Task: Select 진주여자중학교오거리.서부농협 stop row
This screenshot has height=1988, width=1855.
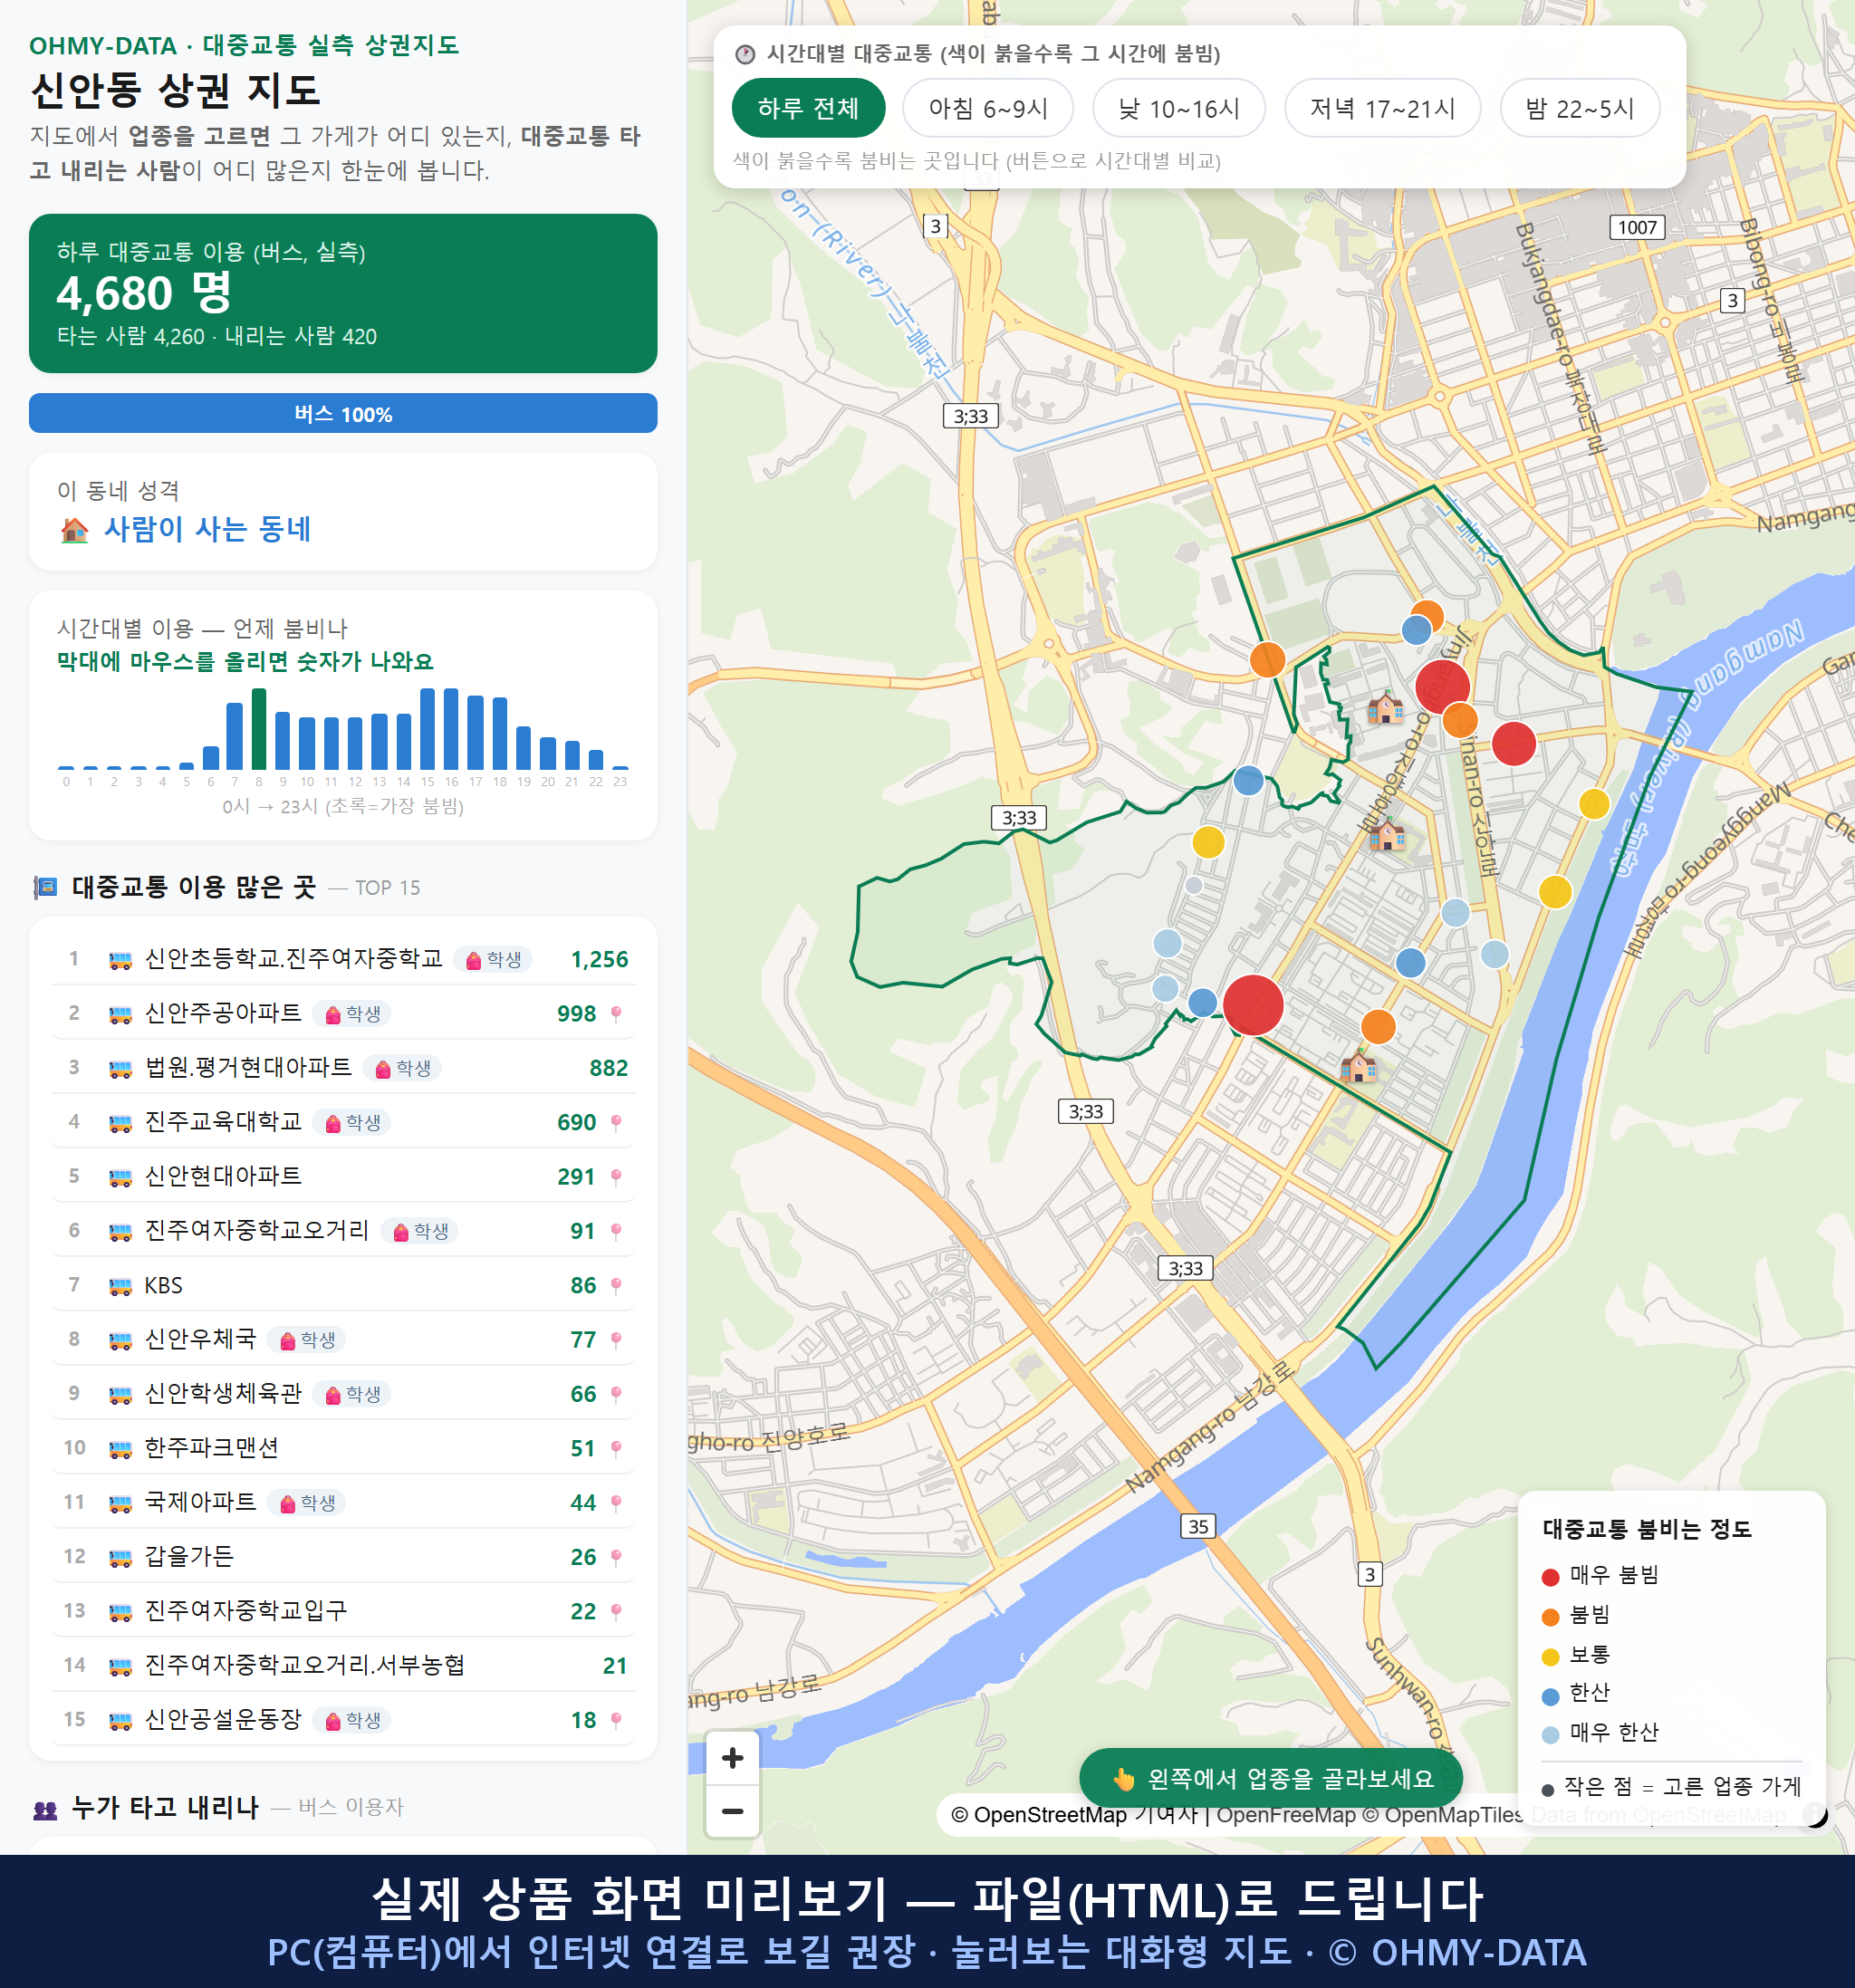Action: pyautogui.click(x=343, y=1665)
